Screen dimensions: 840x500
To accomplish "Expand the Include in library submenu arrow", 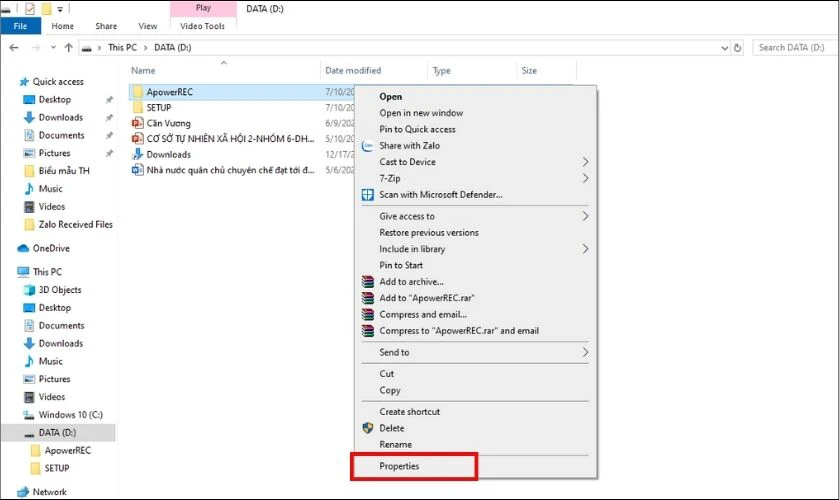I will [585, 249].
